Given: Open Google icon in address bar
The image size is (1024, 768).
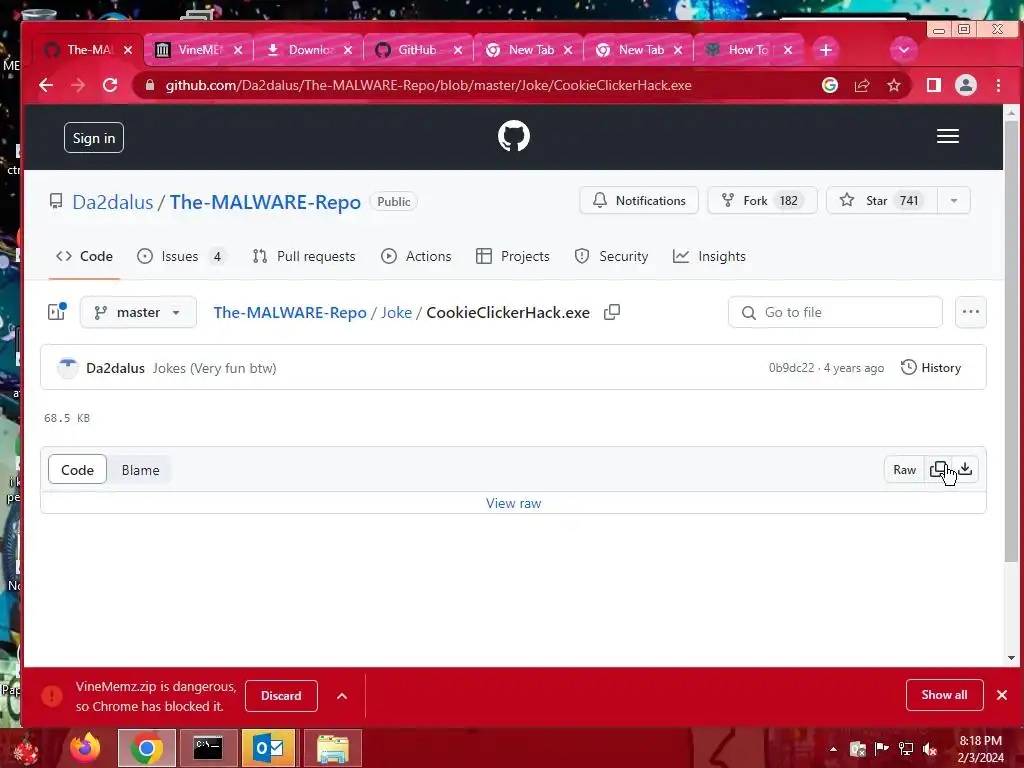Looking at the screenshot, I should (829, 85).
